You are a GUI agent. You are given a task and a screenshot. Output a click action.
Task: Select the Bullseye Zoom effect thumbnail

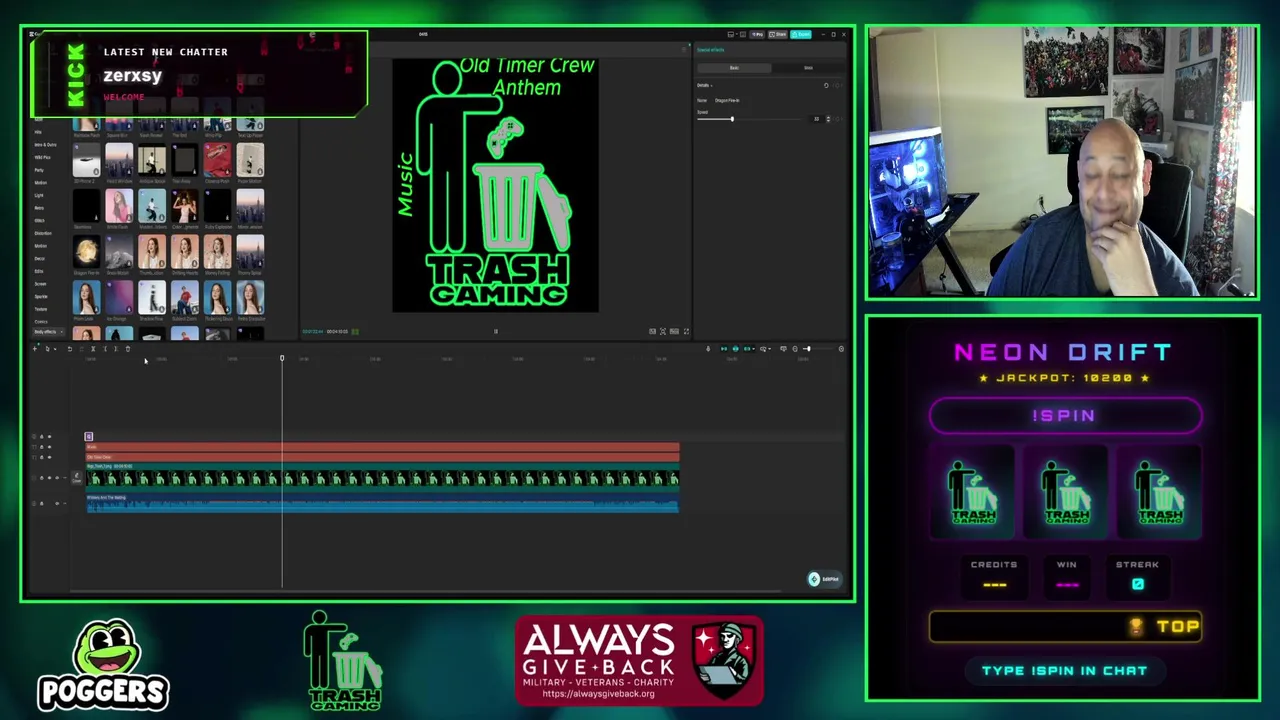[185, 297]
